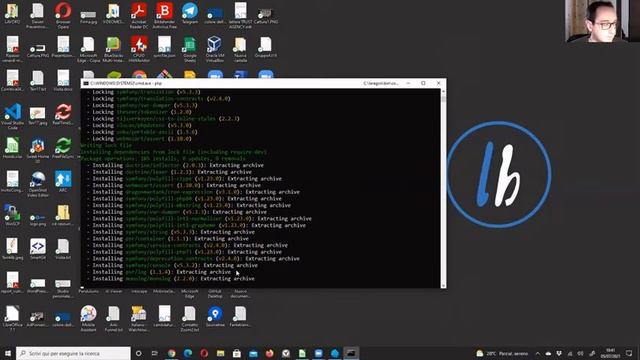Open the clock and date flyout
Viewport: 640px width, 360px height.
(611, 353)
